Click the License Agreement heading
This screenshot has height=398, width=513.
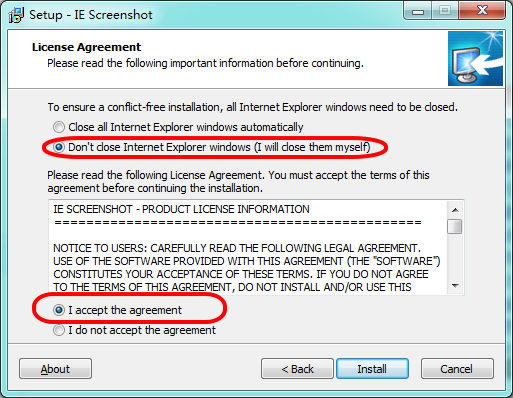point(86,47)
